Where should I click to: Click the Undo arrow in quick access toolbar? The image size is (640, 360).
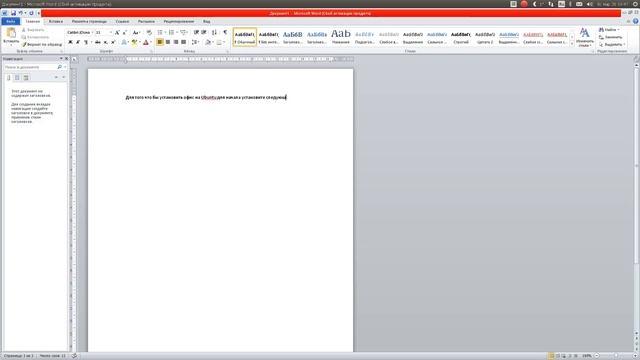point(20,13)
